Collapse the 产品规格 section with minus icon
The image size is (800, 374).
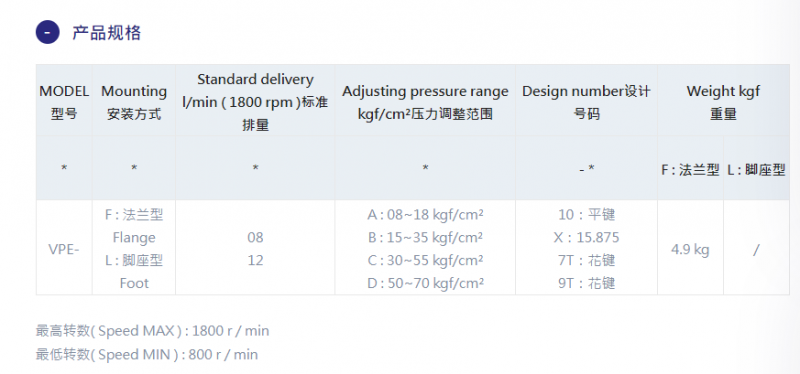coord(47,32)
